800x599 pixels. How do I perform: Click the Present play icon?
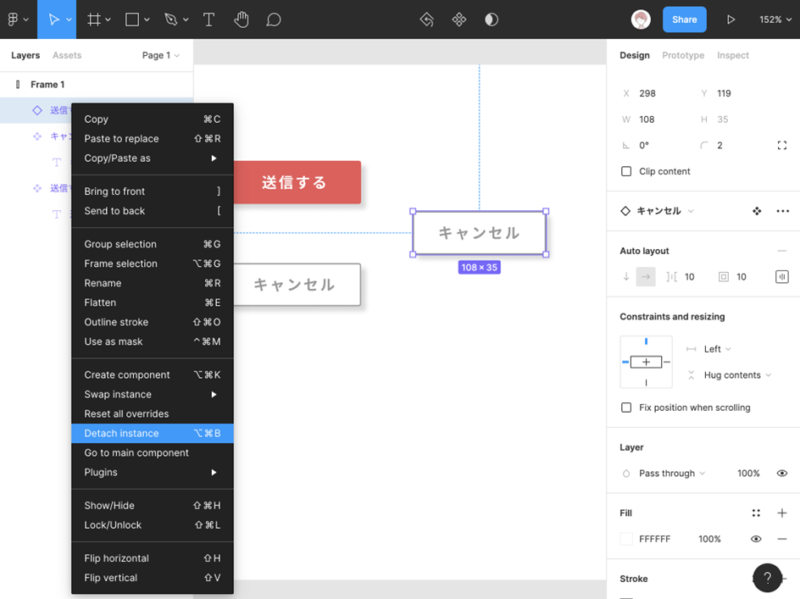click(x=731, y=19)
